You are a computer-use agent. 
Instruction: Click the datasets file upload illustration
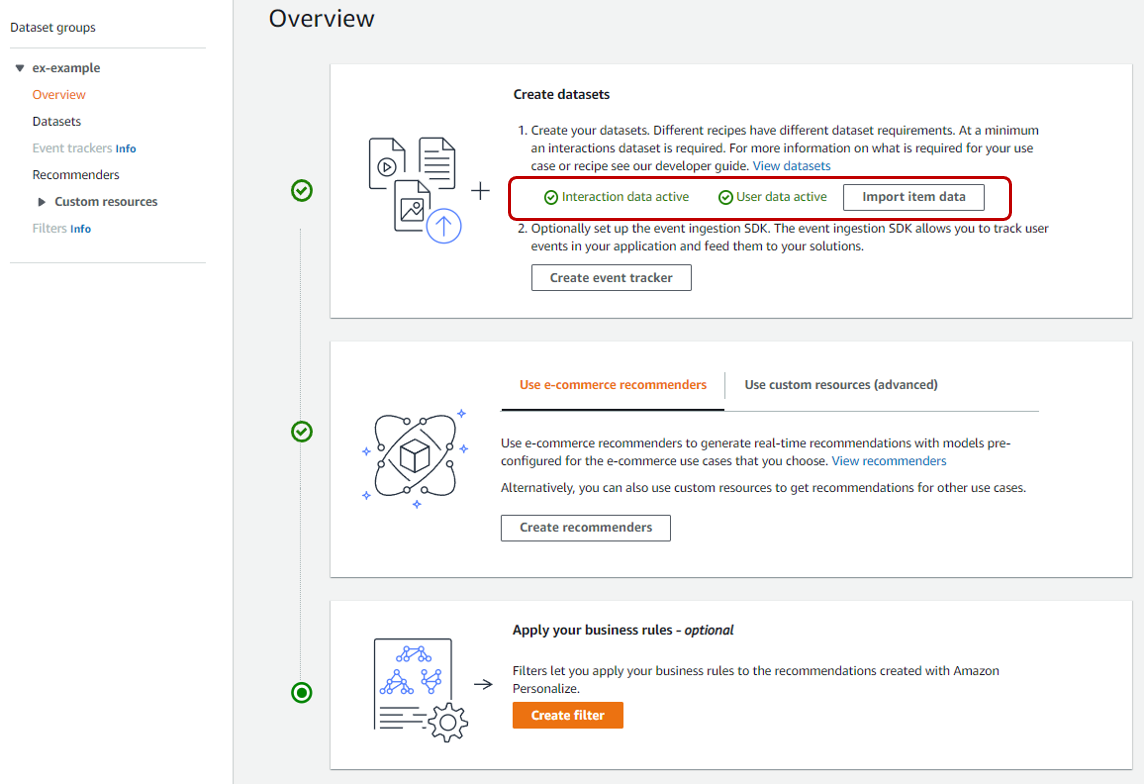pos(415,190)
